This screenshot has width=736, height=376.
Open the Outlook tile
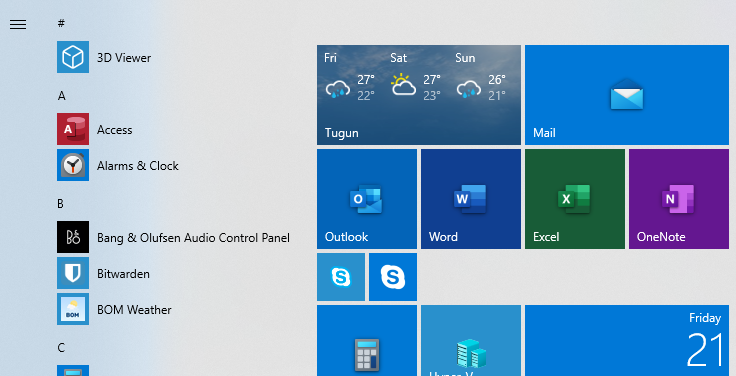click(367, 199)
